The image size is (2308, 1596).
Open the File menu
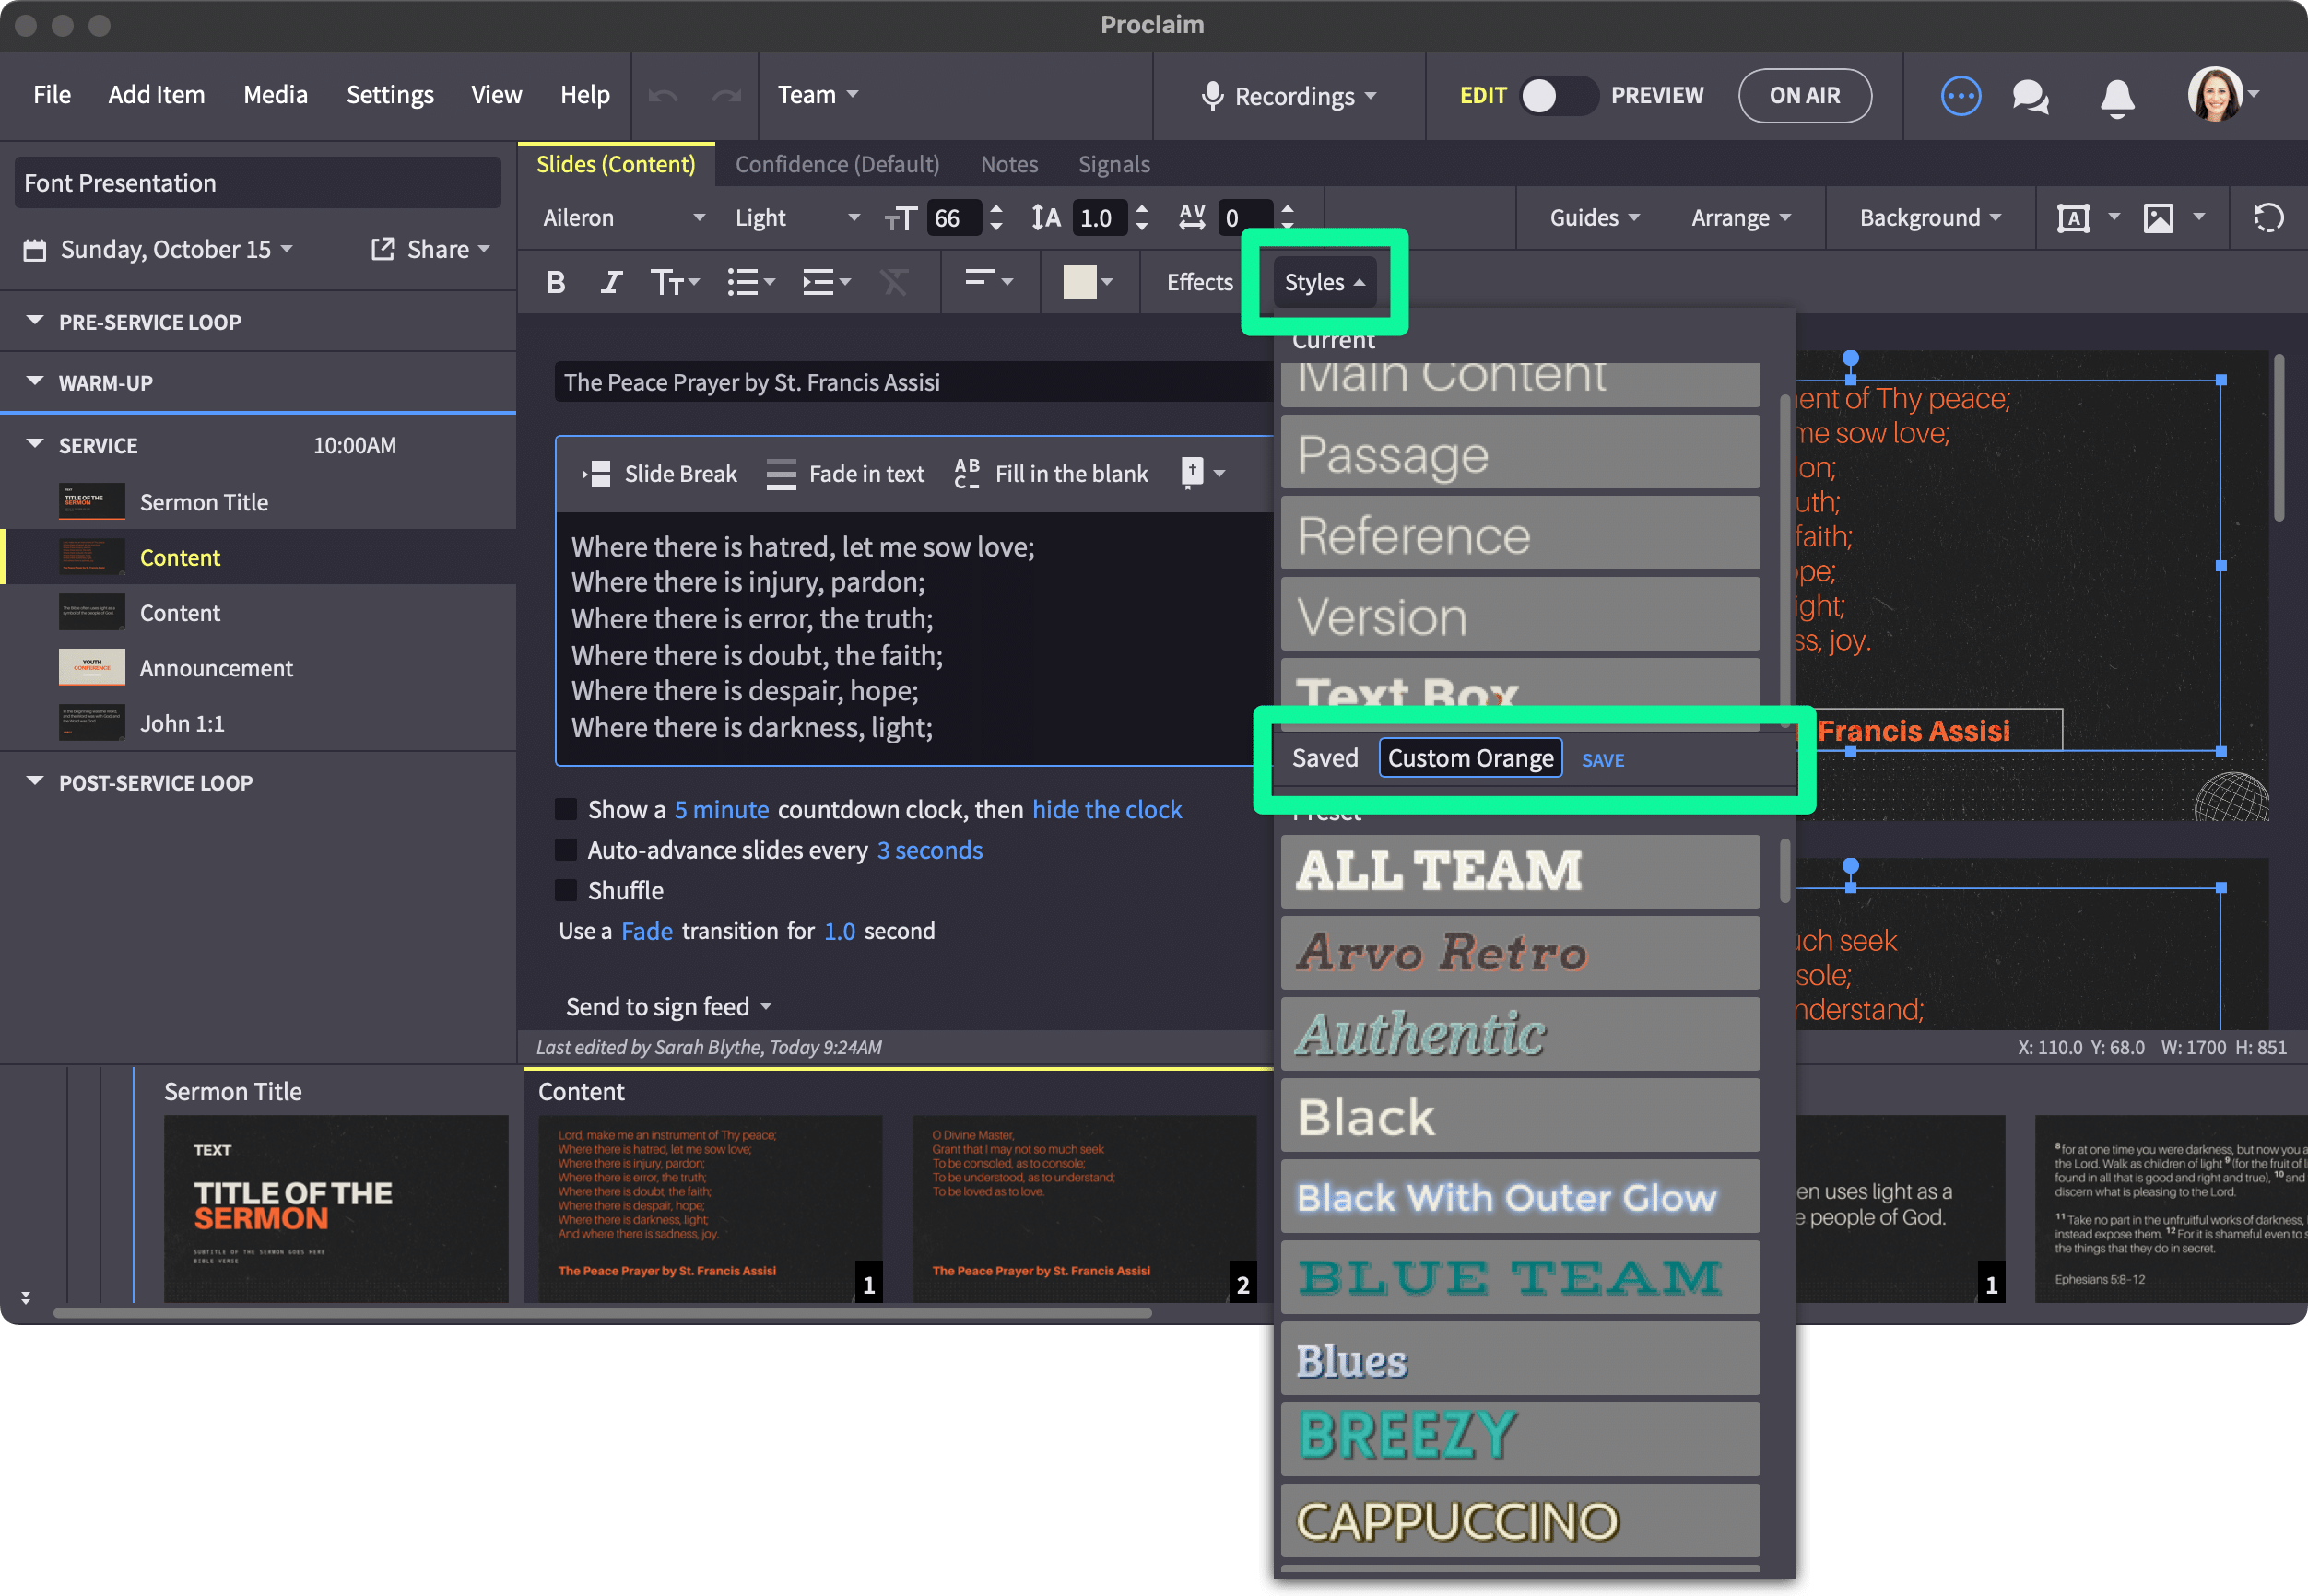(x=52, y=95)
